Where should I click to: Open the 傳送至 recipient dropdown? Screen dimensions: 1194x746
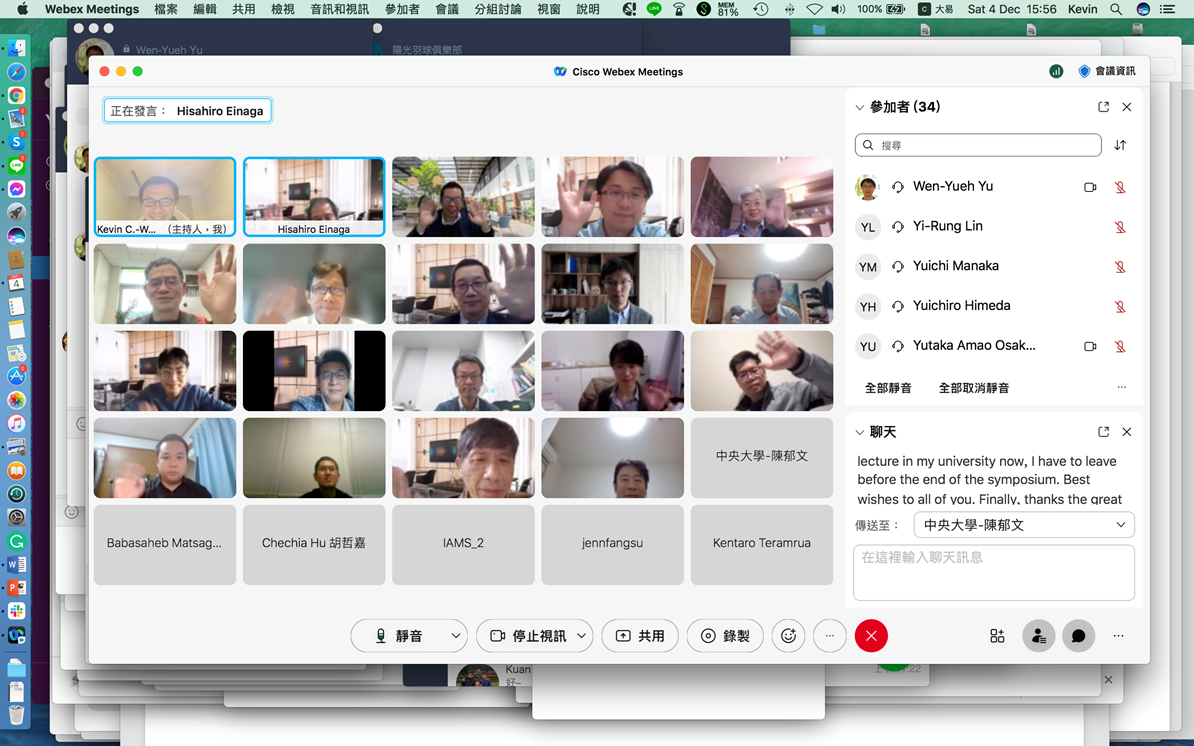pos(1024,525)
